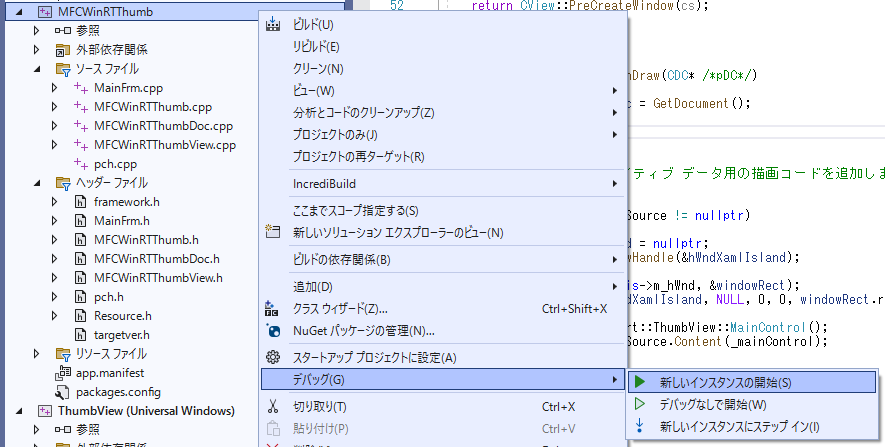
Task: Expand the pch.h tree node
Action: click(x=55, y=297)
